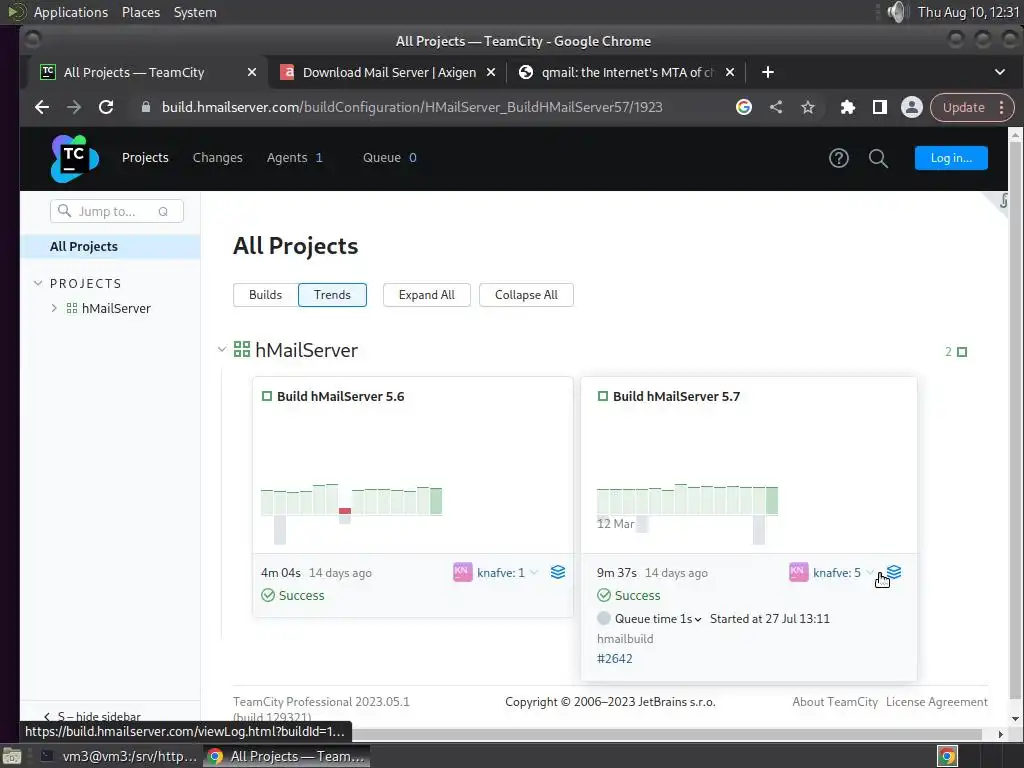Open the Projects nav item
The height and width of the screenshot is (768, 1024).
click(x=145, y=157)
